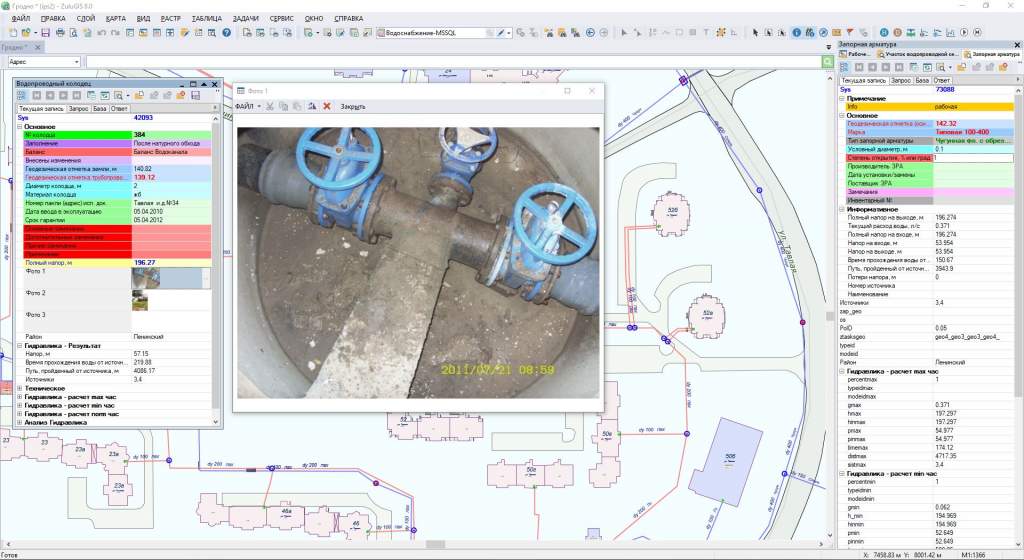Collapse the Основное group in well panel
The image size is (1024, 560).
coord(21,127)
